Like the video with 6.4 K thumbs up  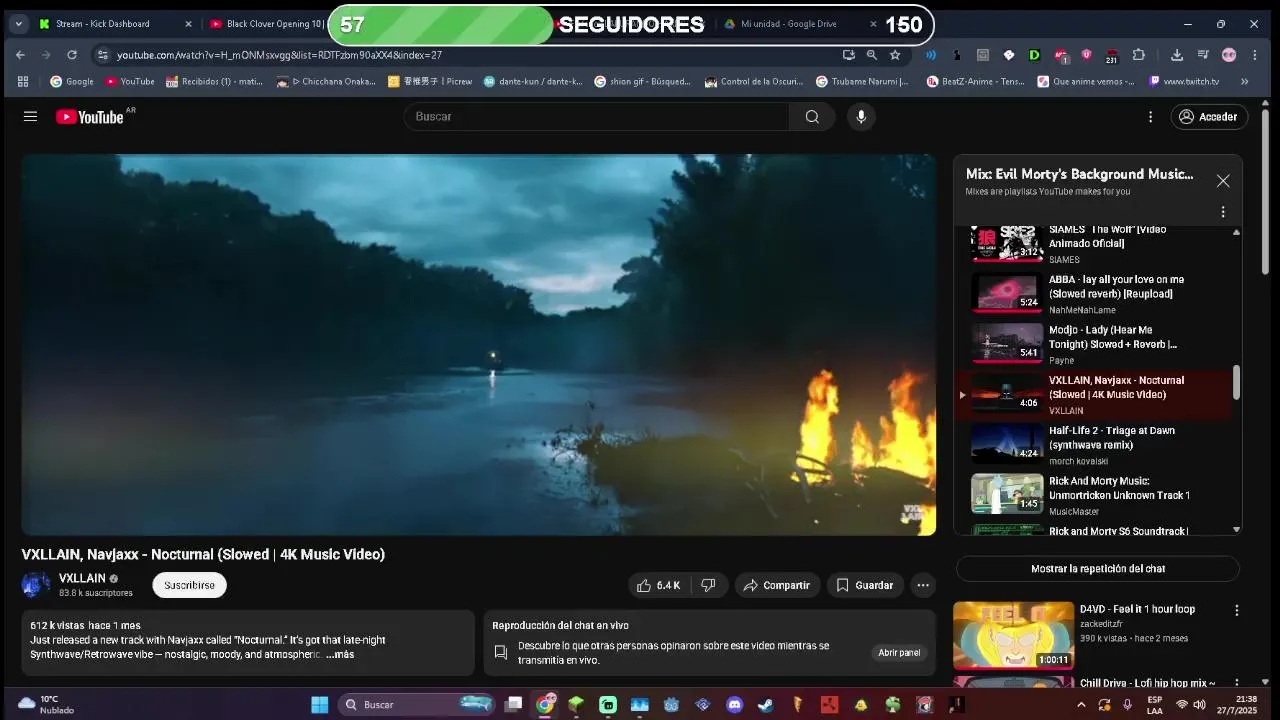[658, 585]
